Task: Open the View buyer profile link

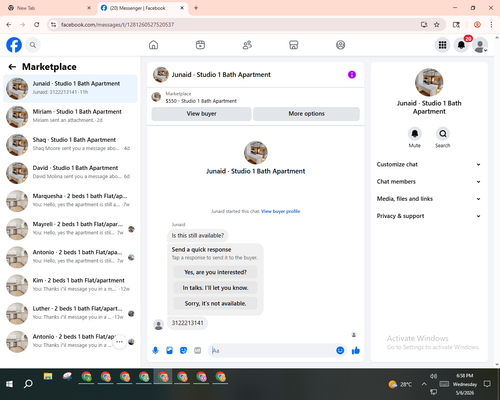Action: click(280, 211)
